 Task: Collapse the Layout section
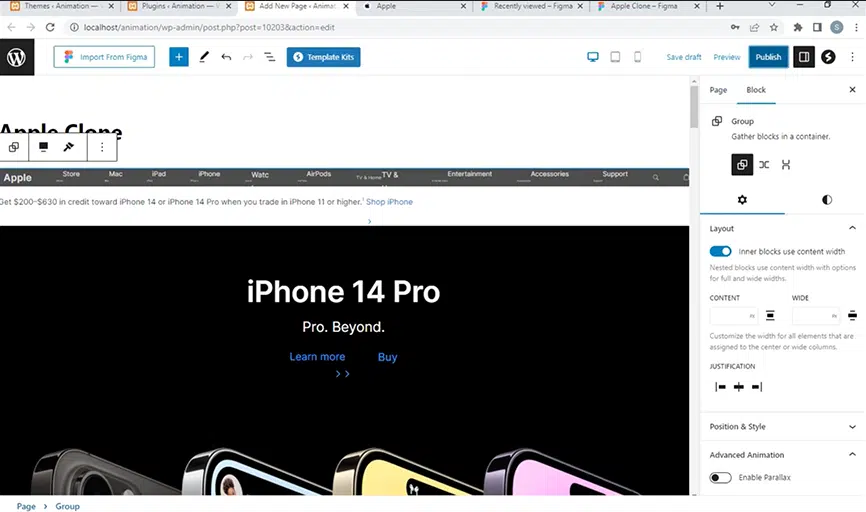pos(852,228)
